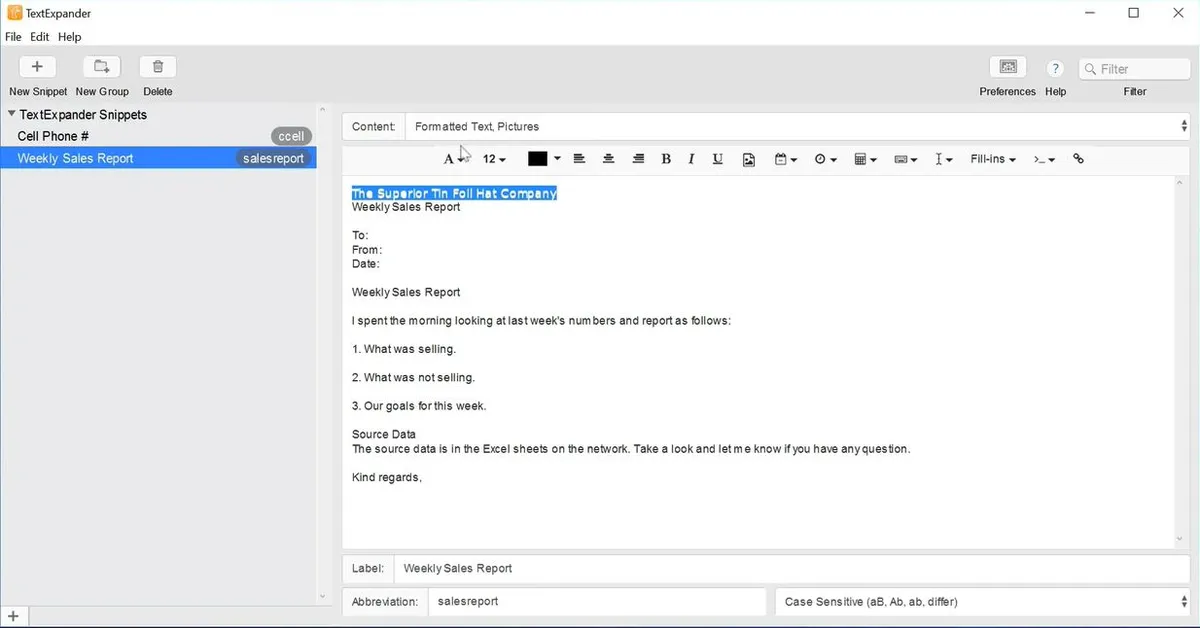Create a New Group folder
The width and height of the screenshot is (1200, 628).
pos(102,67)
